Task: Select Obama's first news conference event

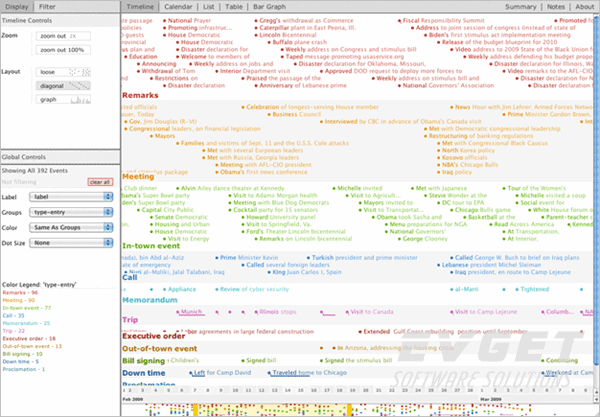Action: [x=261, y=172]
